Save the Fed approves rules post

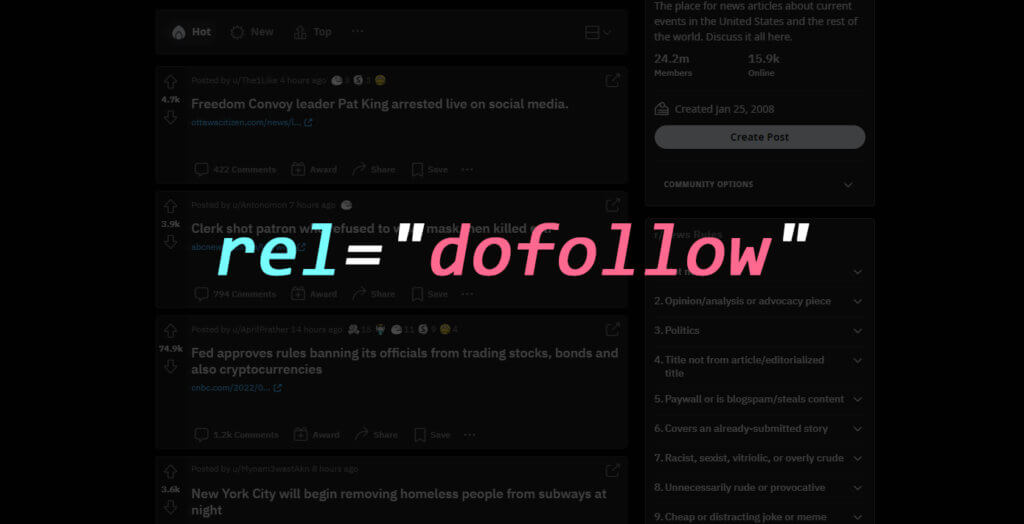[x=432, y=435]
